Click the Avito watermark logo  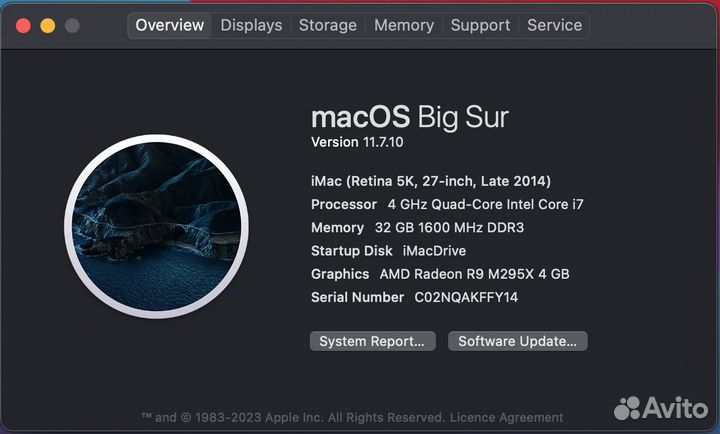[661, 407]
